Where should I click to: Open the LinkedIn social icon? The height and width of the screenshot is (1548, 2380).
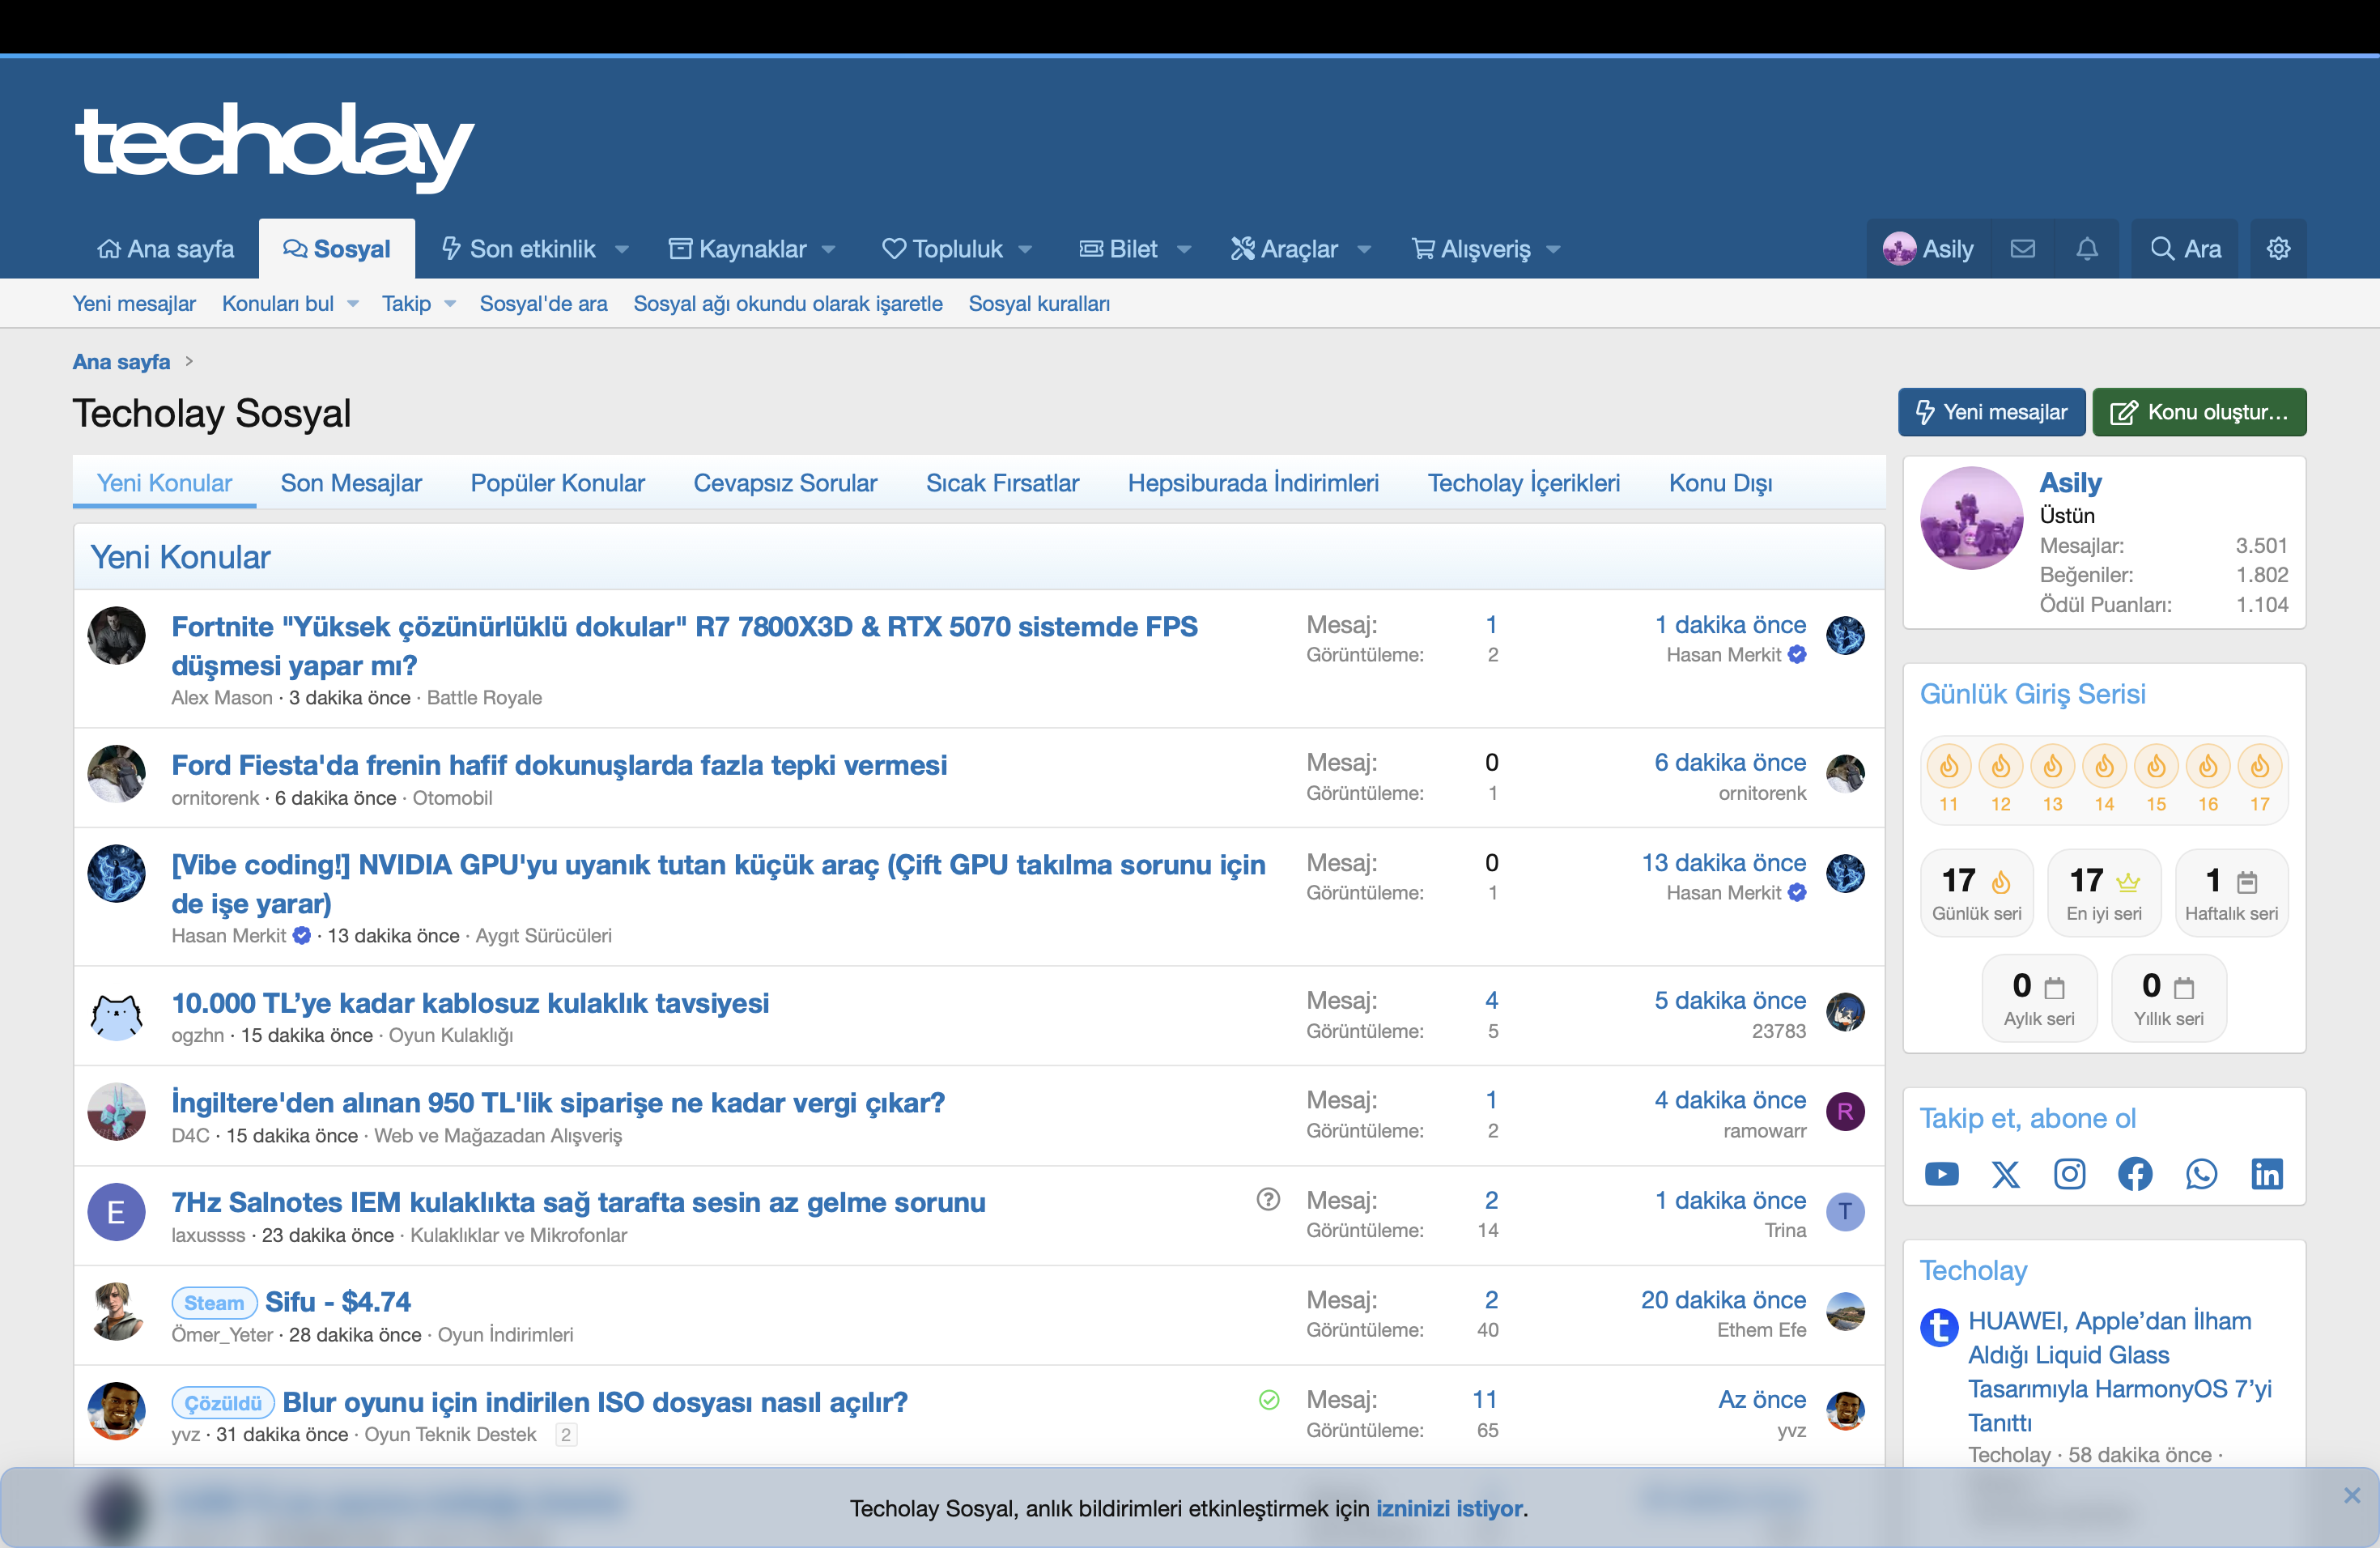point(2266,1174)
